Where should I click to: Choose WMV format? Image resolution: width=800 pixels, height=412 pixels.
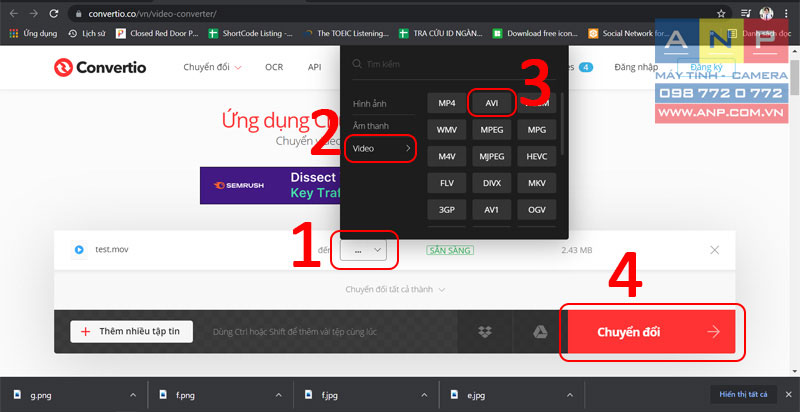tap(446, 130)
